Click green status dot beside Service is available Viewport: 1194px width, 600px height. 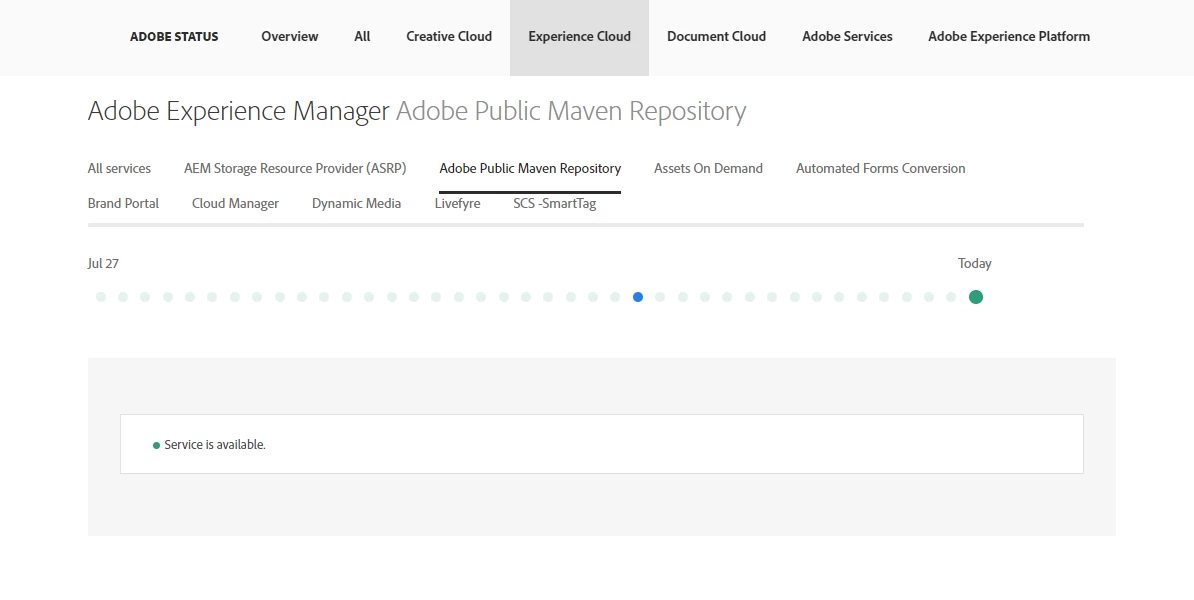coord(156,445)
